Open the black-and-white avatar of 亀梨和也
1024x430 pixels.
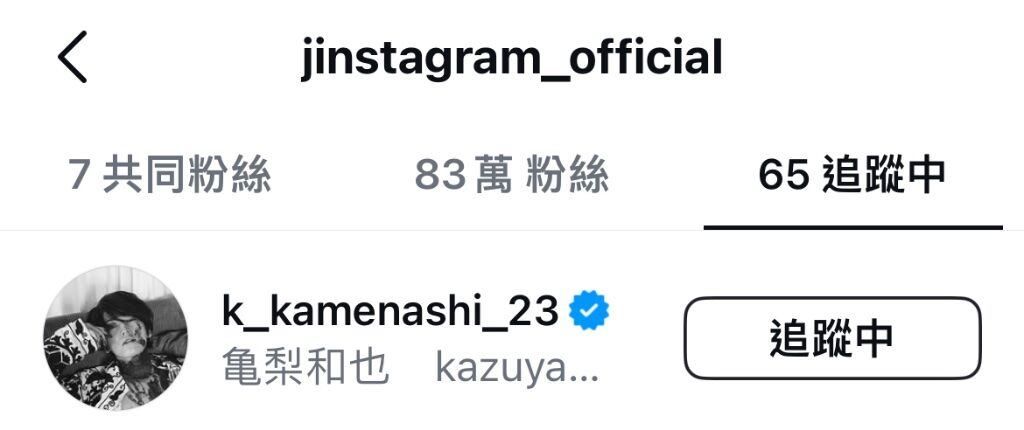click(116, 338)
